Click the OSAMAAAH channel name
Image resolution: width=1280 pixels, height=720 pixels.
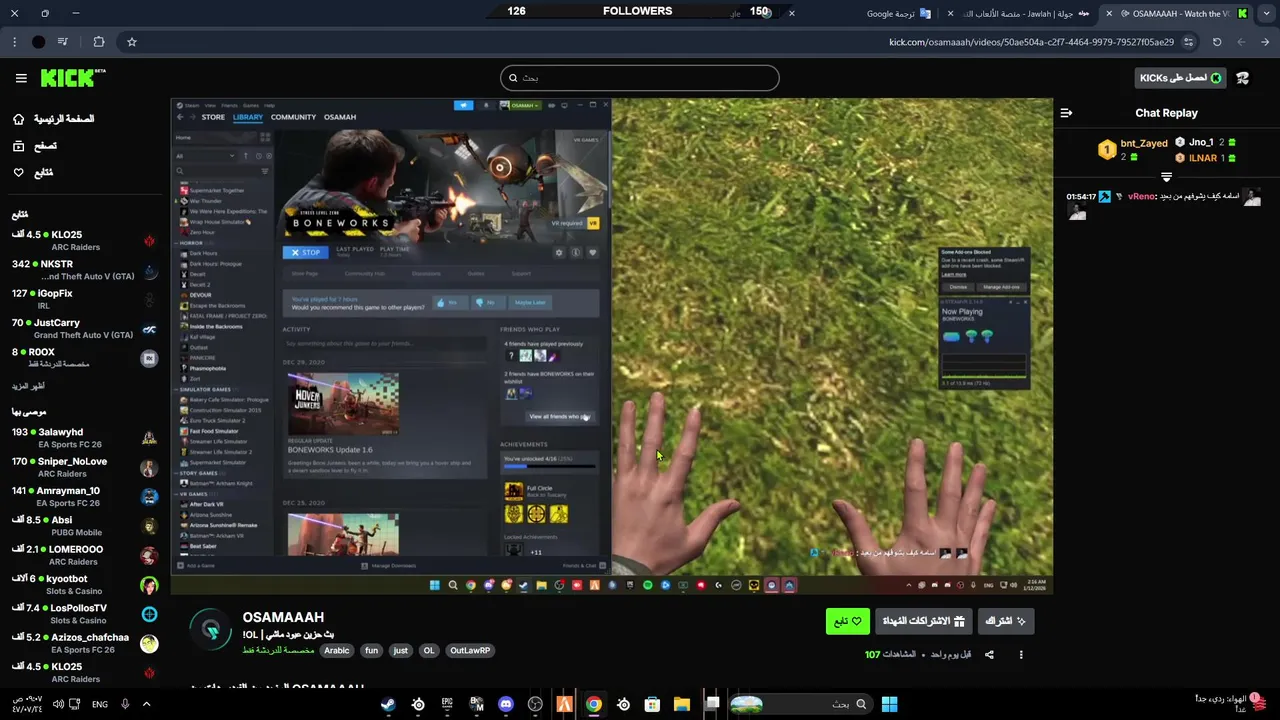[x=283, y=617]
